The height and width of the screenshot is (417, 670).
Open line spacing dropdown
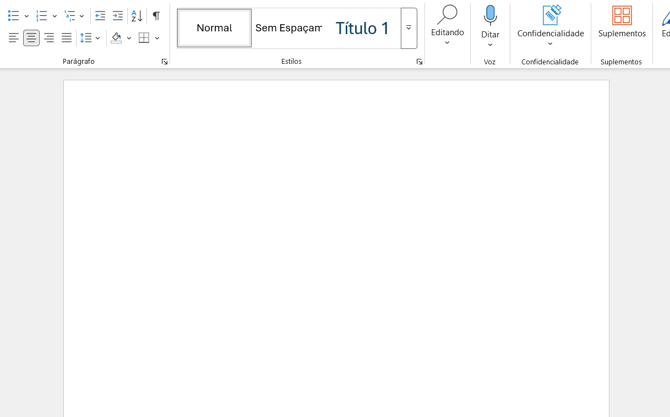click(90, 38)
